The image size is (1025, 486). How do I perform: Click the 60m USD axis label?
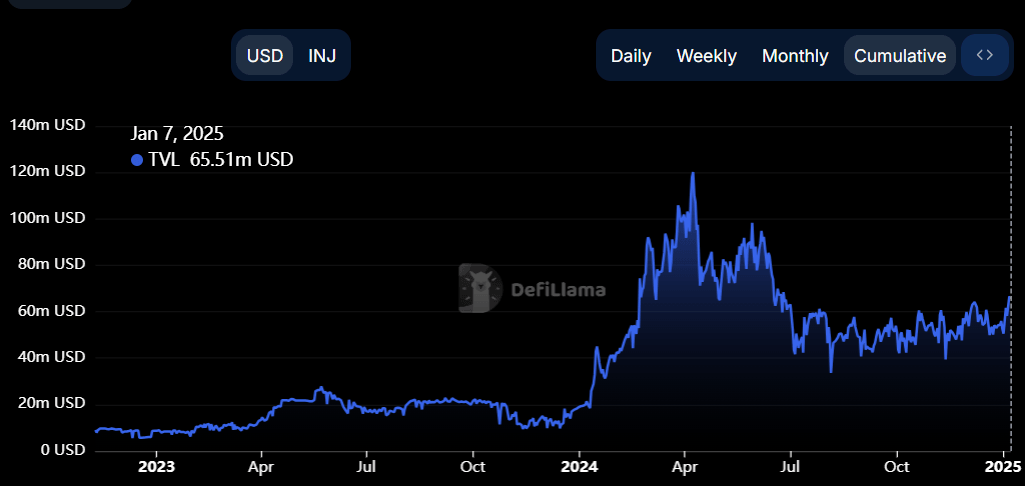click(x=51, y=310)
